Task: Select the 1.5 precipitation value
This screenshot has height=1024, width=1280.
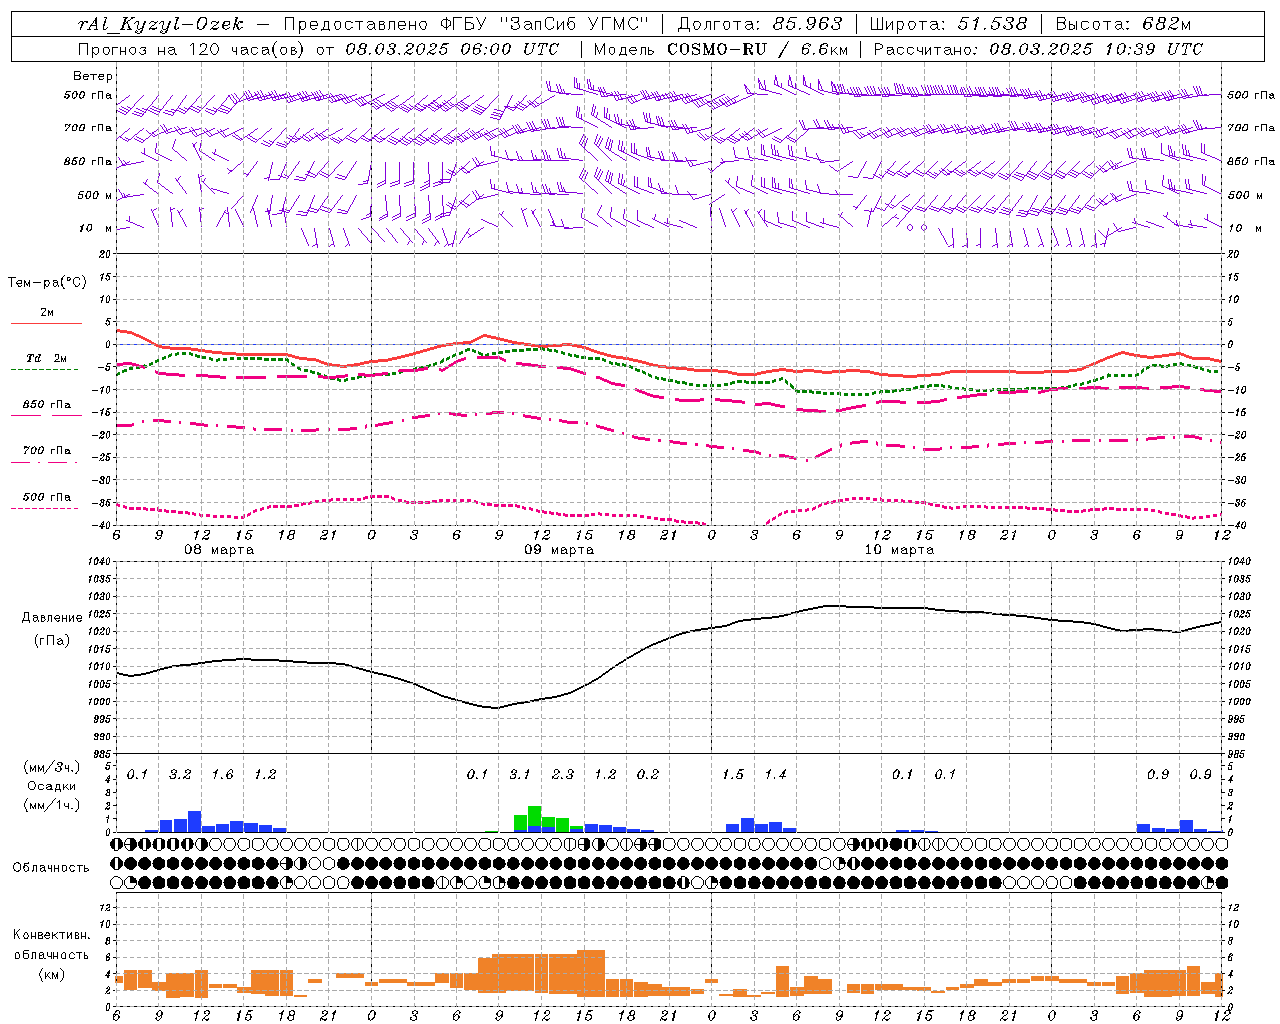Action: [733, 774]
